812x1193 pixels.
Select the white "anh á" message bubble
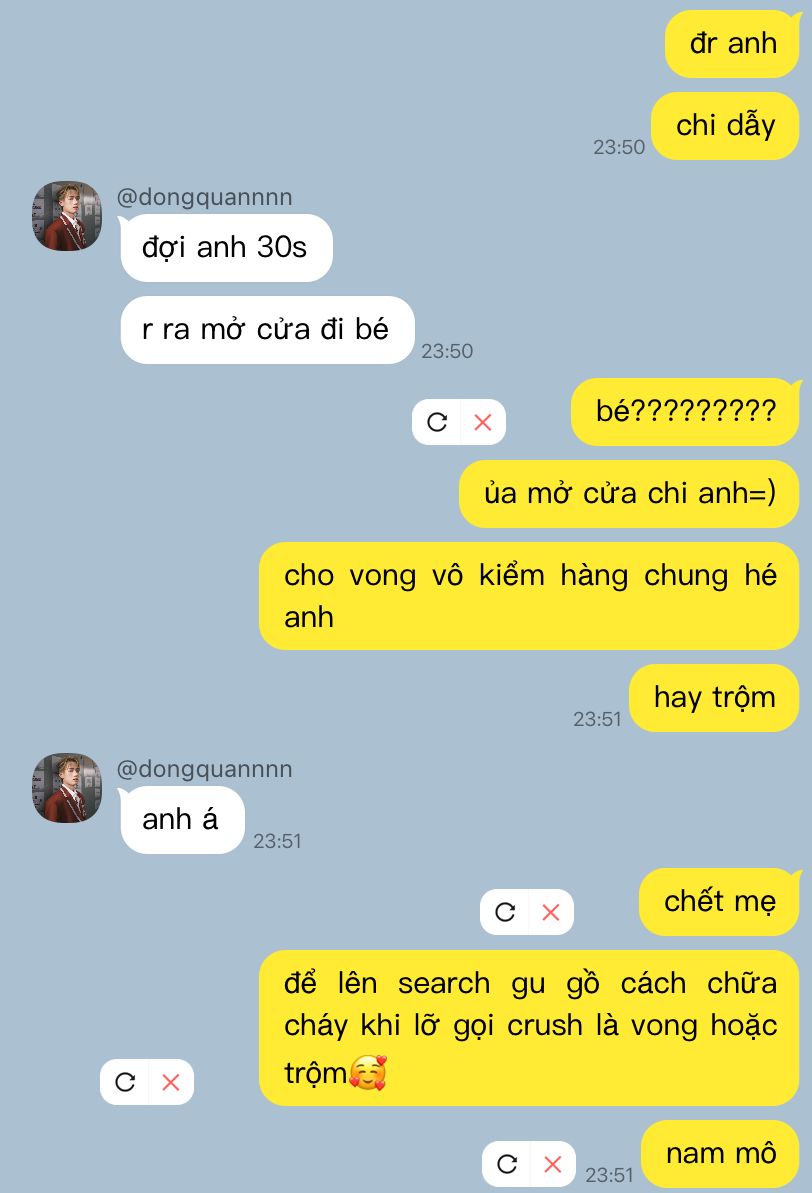(x=182, y=820)
